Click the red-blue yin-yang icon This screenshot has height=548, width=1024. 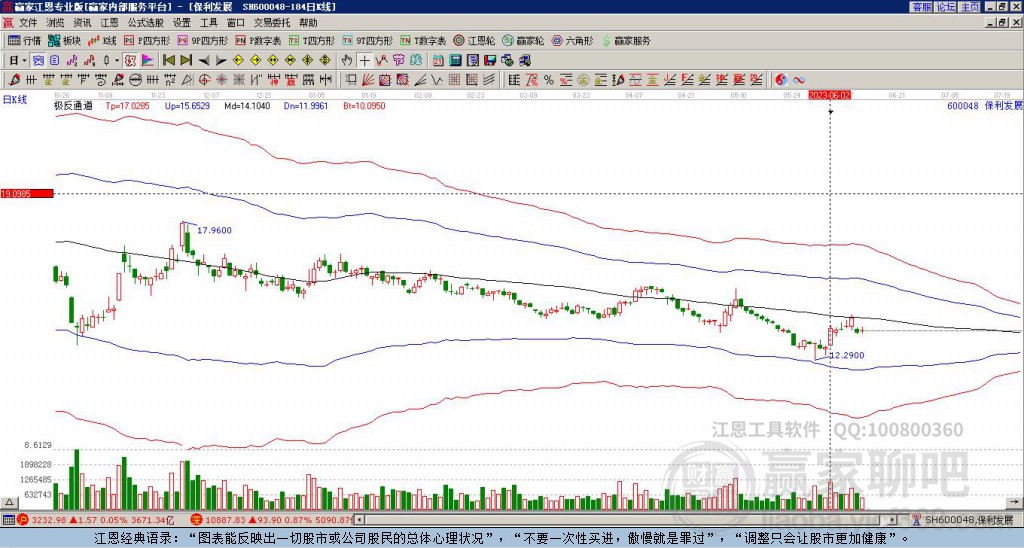(781, 80)
